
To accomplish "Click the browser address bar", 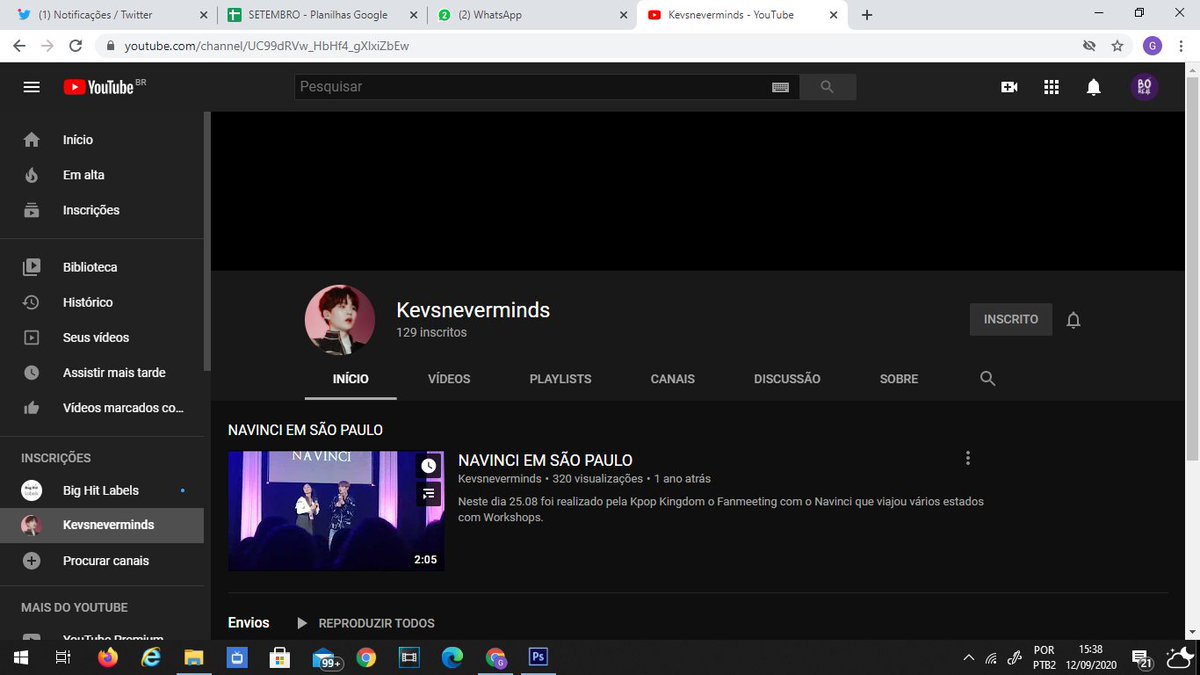I will click(x=590, y=46).
